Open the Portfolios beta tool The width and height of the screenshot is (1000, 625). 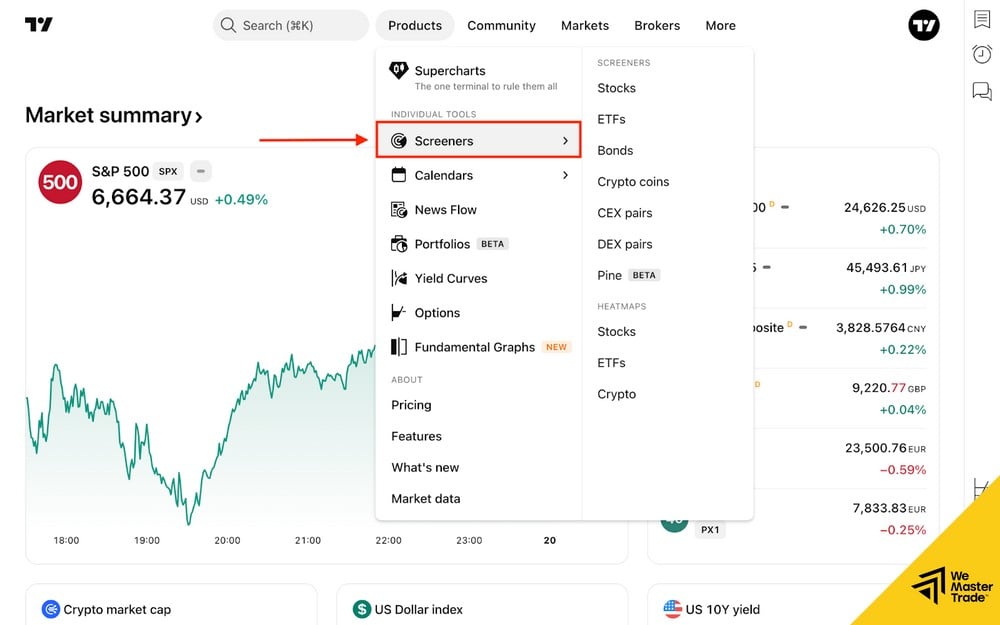(x=443, y=243)
